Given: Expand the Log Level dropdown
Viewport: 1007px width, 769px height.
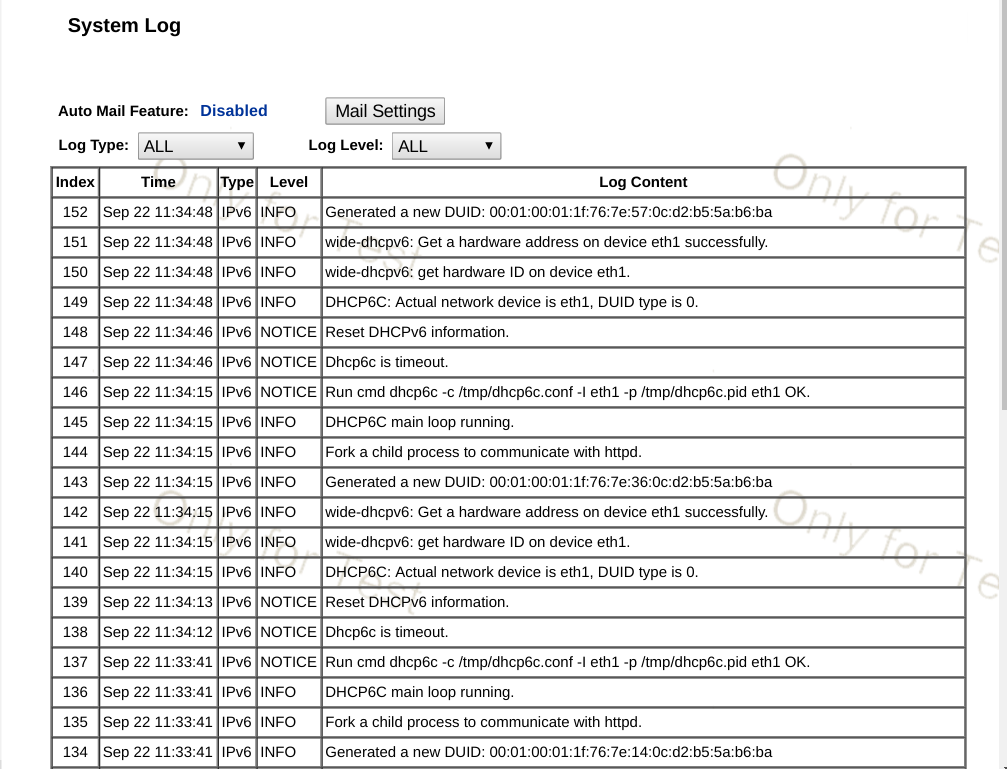Looking at the screenshot, I should [446, 146].
